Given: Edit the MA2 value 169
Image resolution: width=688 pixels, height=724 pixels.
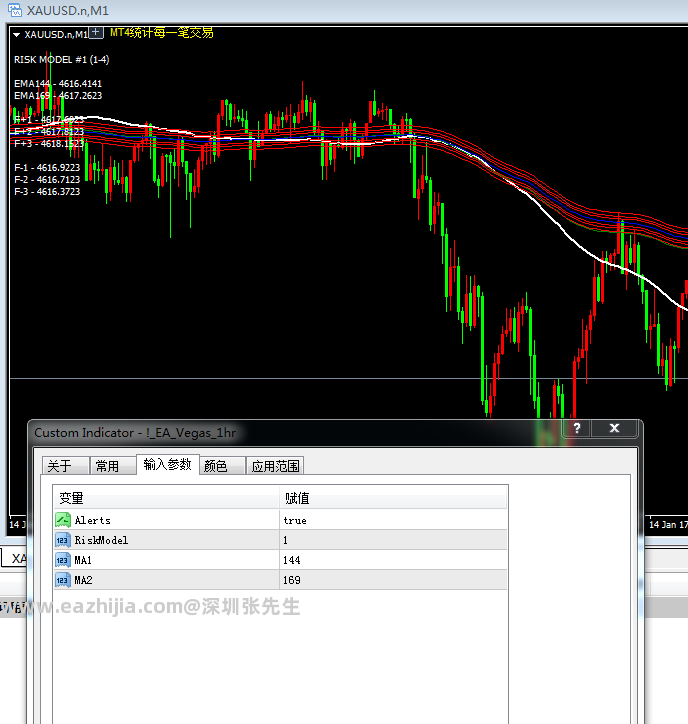Looking at the screenshot, I should (393, 580).
